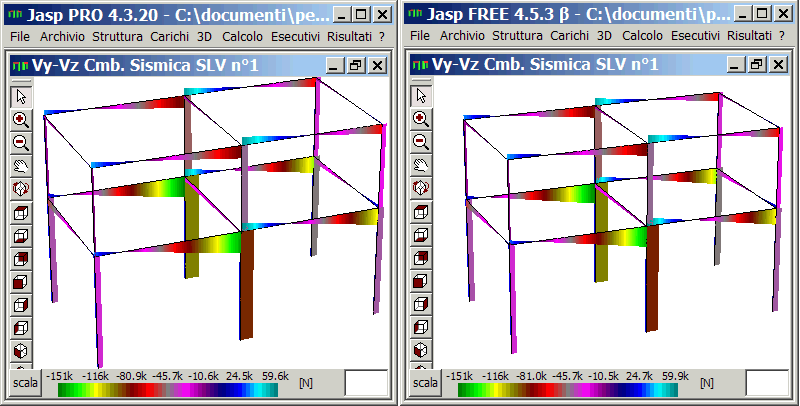The height and width of the screenshot is (406, 800).
Task: Open Carichi menu in Jasp PRO window
Action: click(169, 36)
